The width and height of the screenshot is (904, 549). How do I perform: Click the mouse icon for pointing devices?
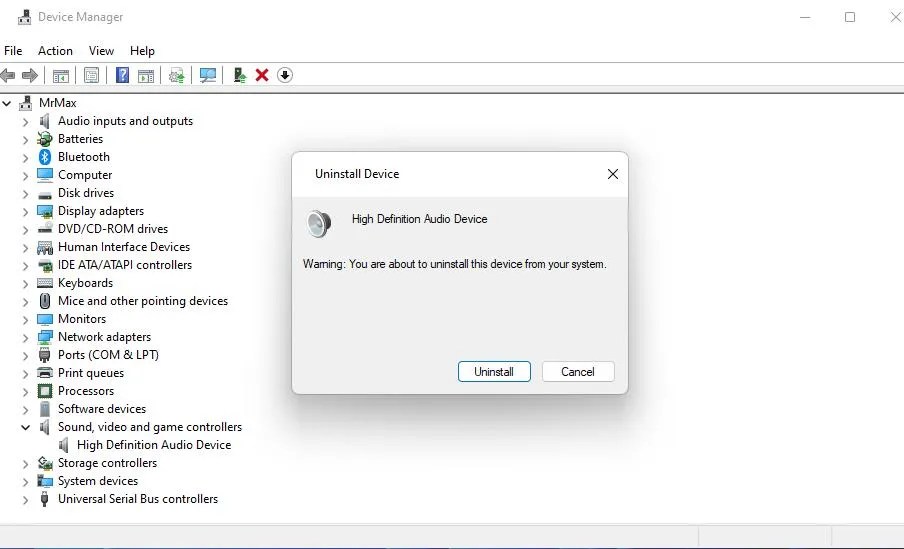pyautogui.click(x=44, y=301)
